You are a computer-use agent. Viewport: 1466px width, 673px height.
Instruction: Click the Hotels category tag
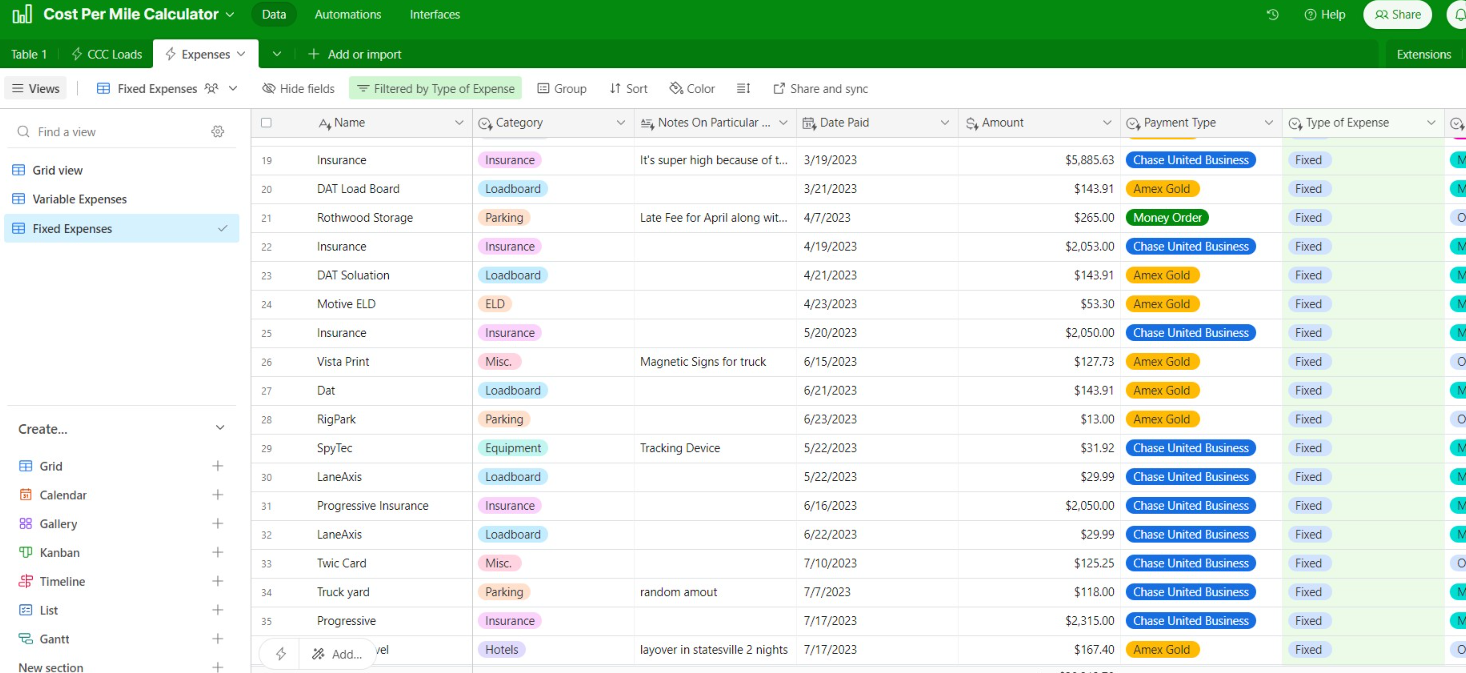click(502, 650)
